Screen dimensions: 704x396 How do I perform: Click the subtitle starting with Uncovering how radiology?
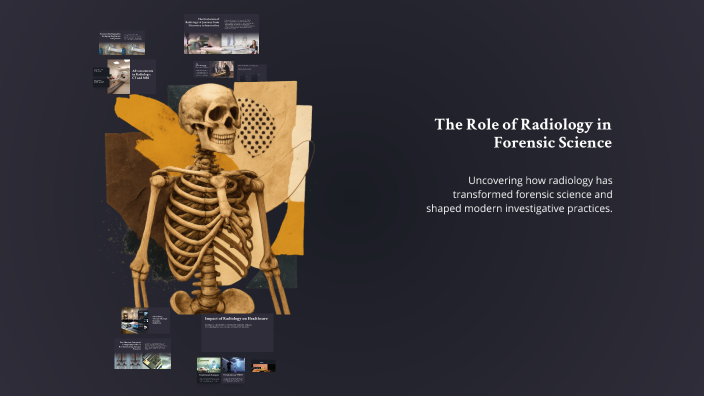pos(519,194)
